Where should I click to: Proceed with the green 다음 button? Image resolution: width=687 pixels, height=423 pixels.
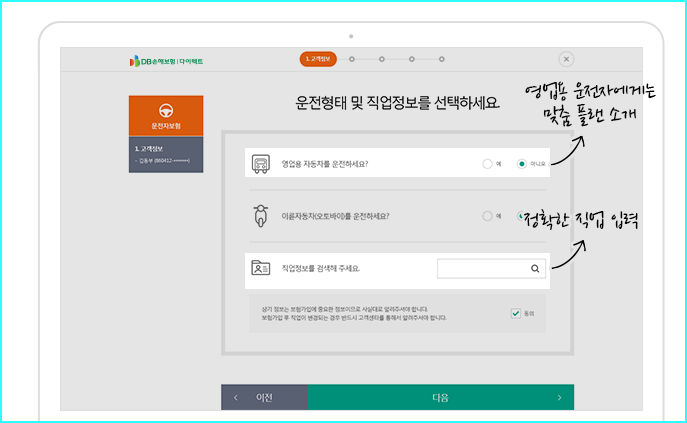coord(441,397)
